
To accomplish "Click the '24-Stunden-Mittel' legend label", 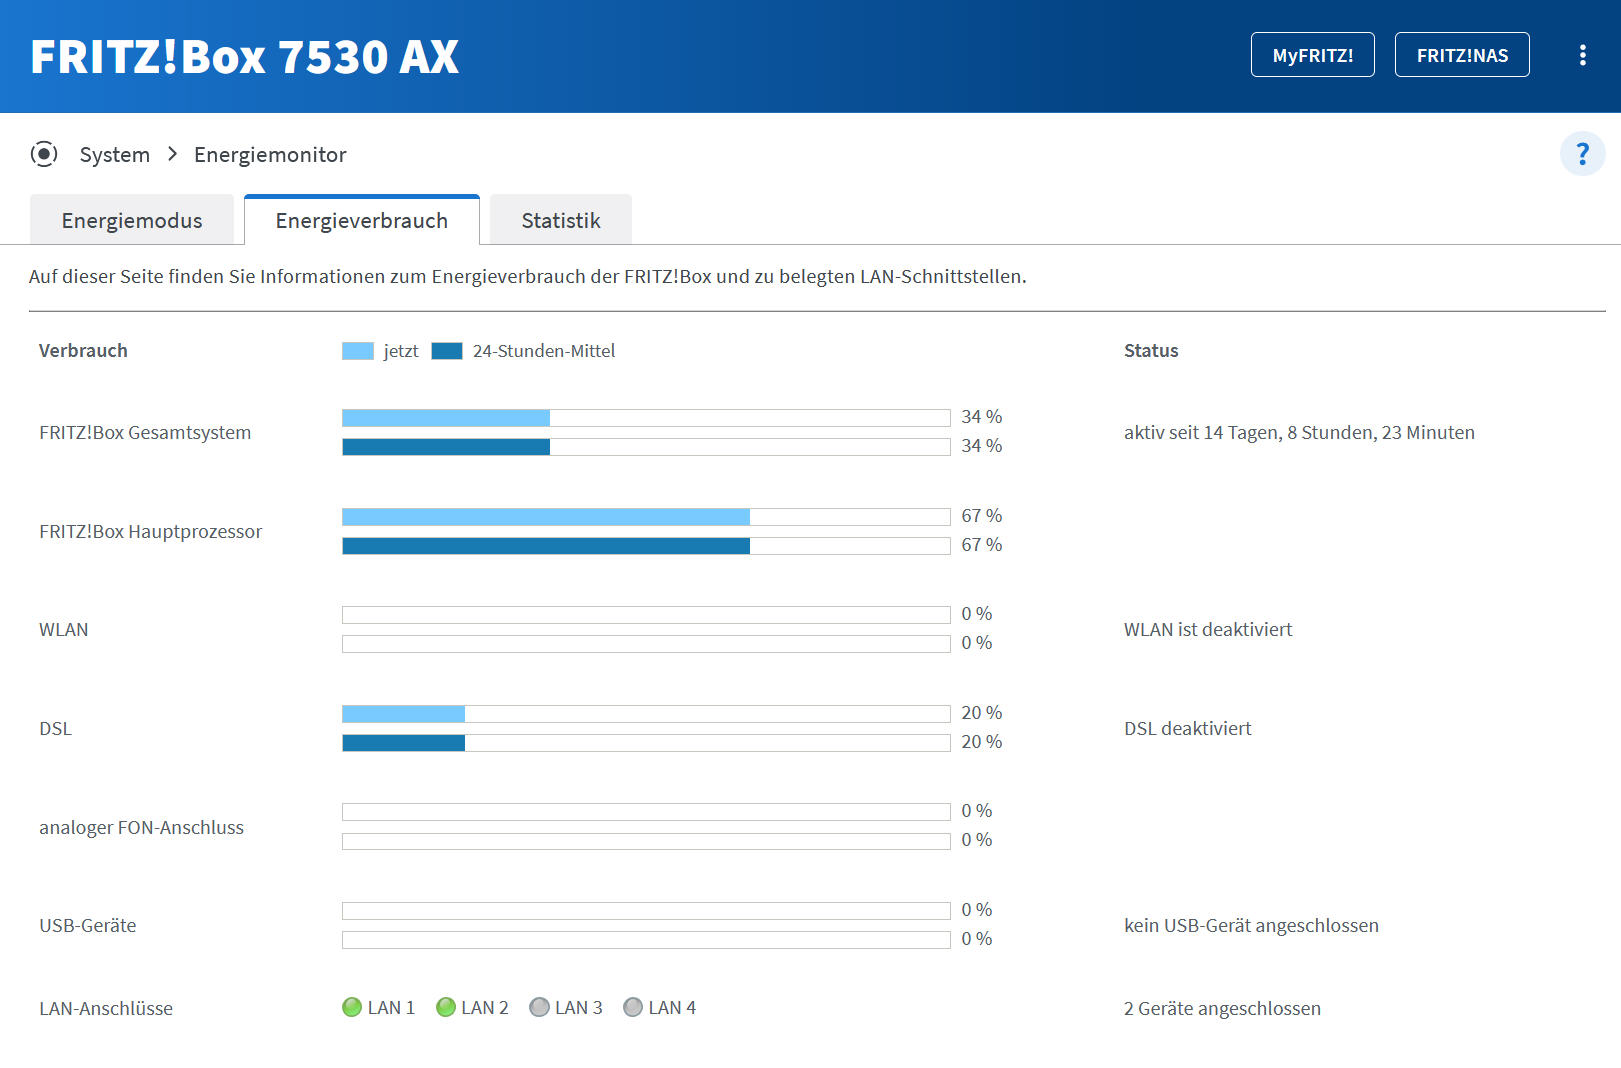I will 544,351.
